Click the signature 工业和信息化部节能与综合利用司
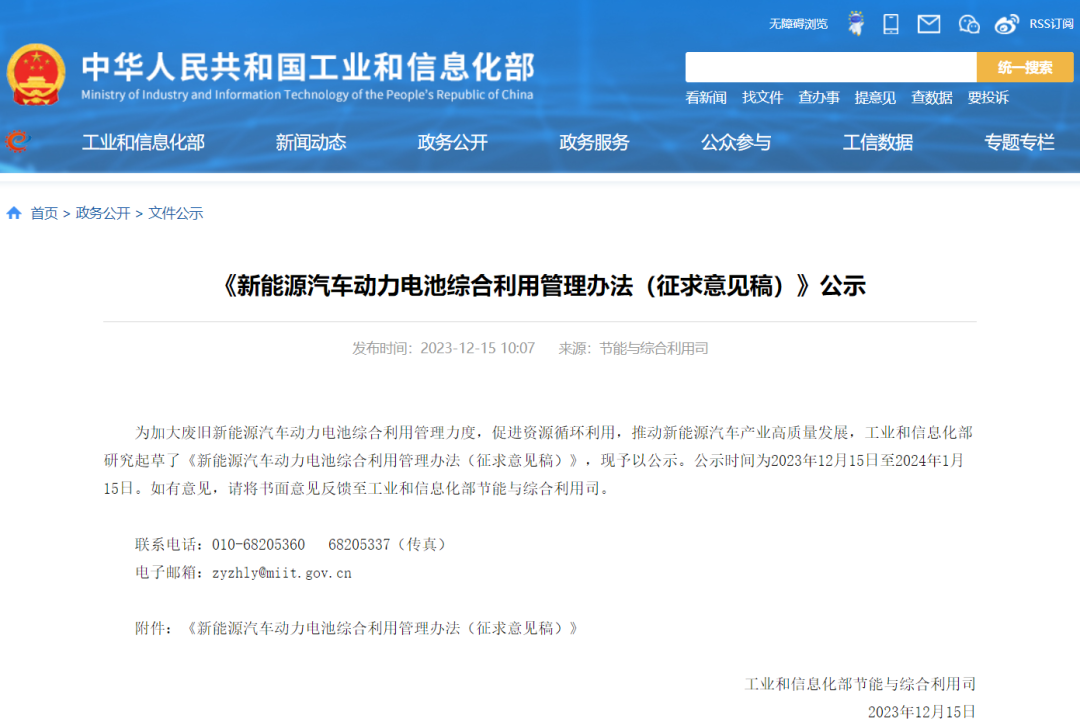The image size is (1080, 722). click(860, 683)
